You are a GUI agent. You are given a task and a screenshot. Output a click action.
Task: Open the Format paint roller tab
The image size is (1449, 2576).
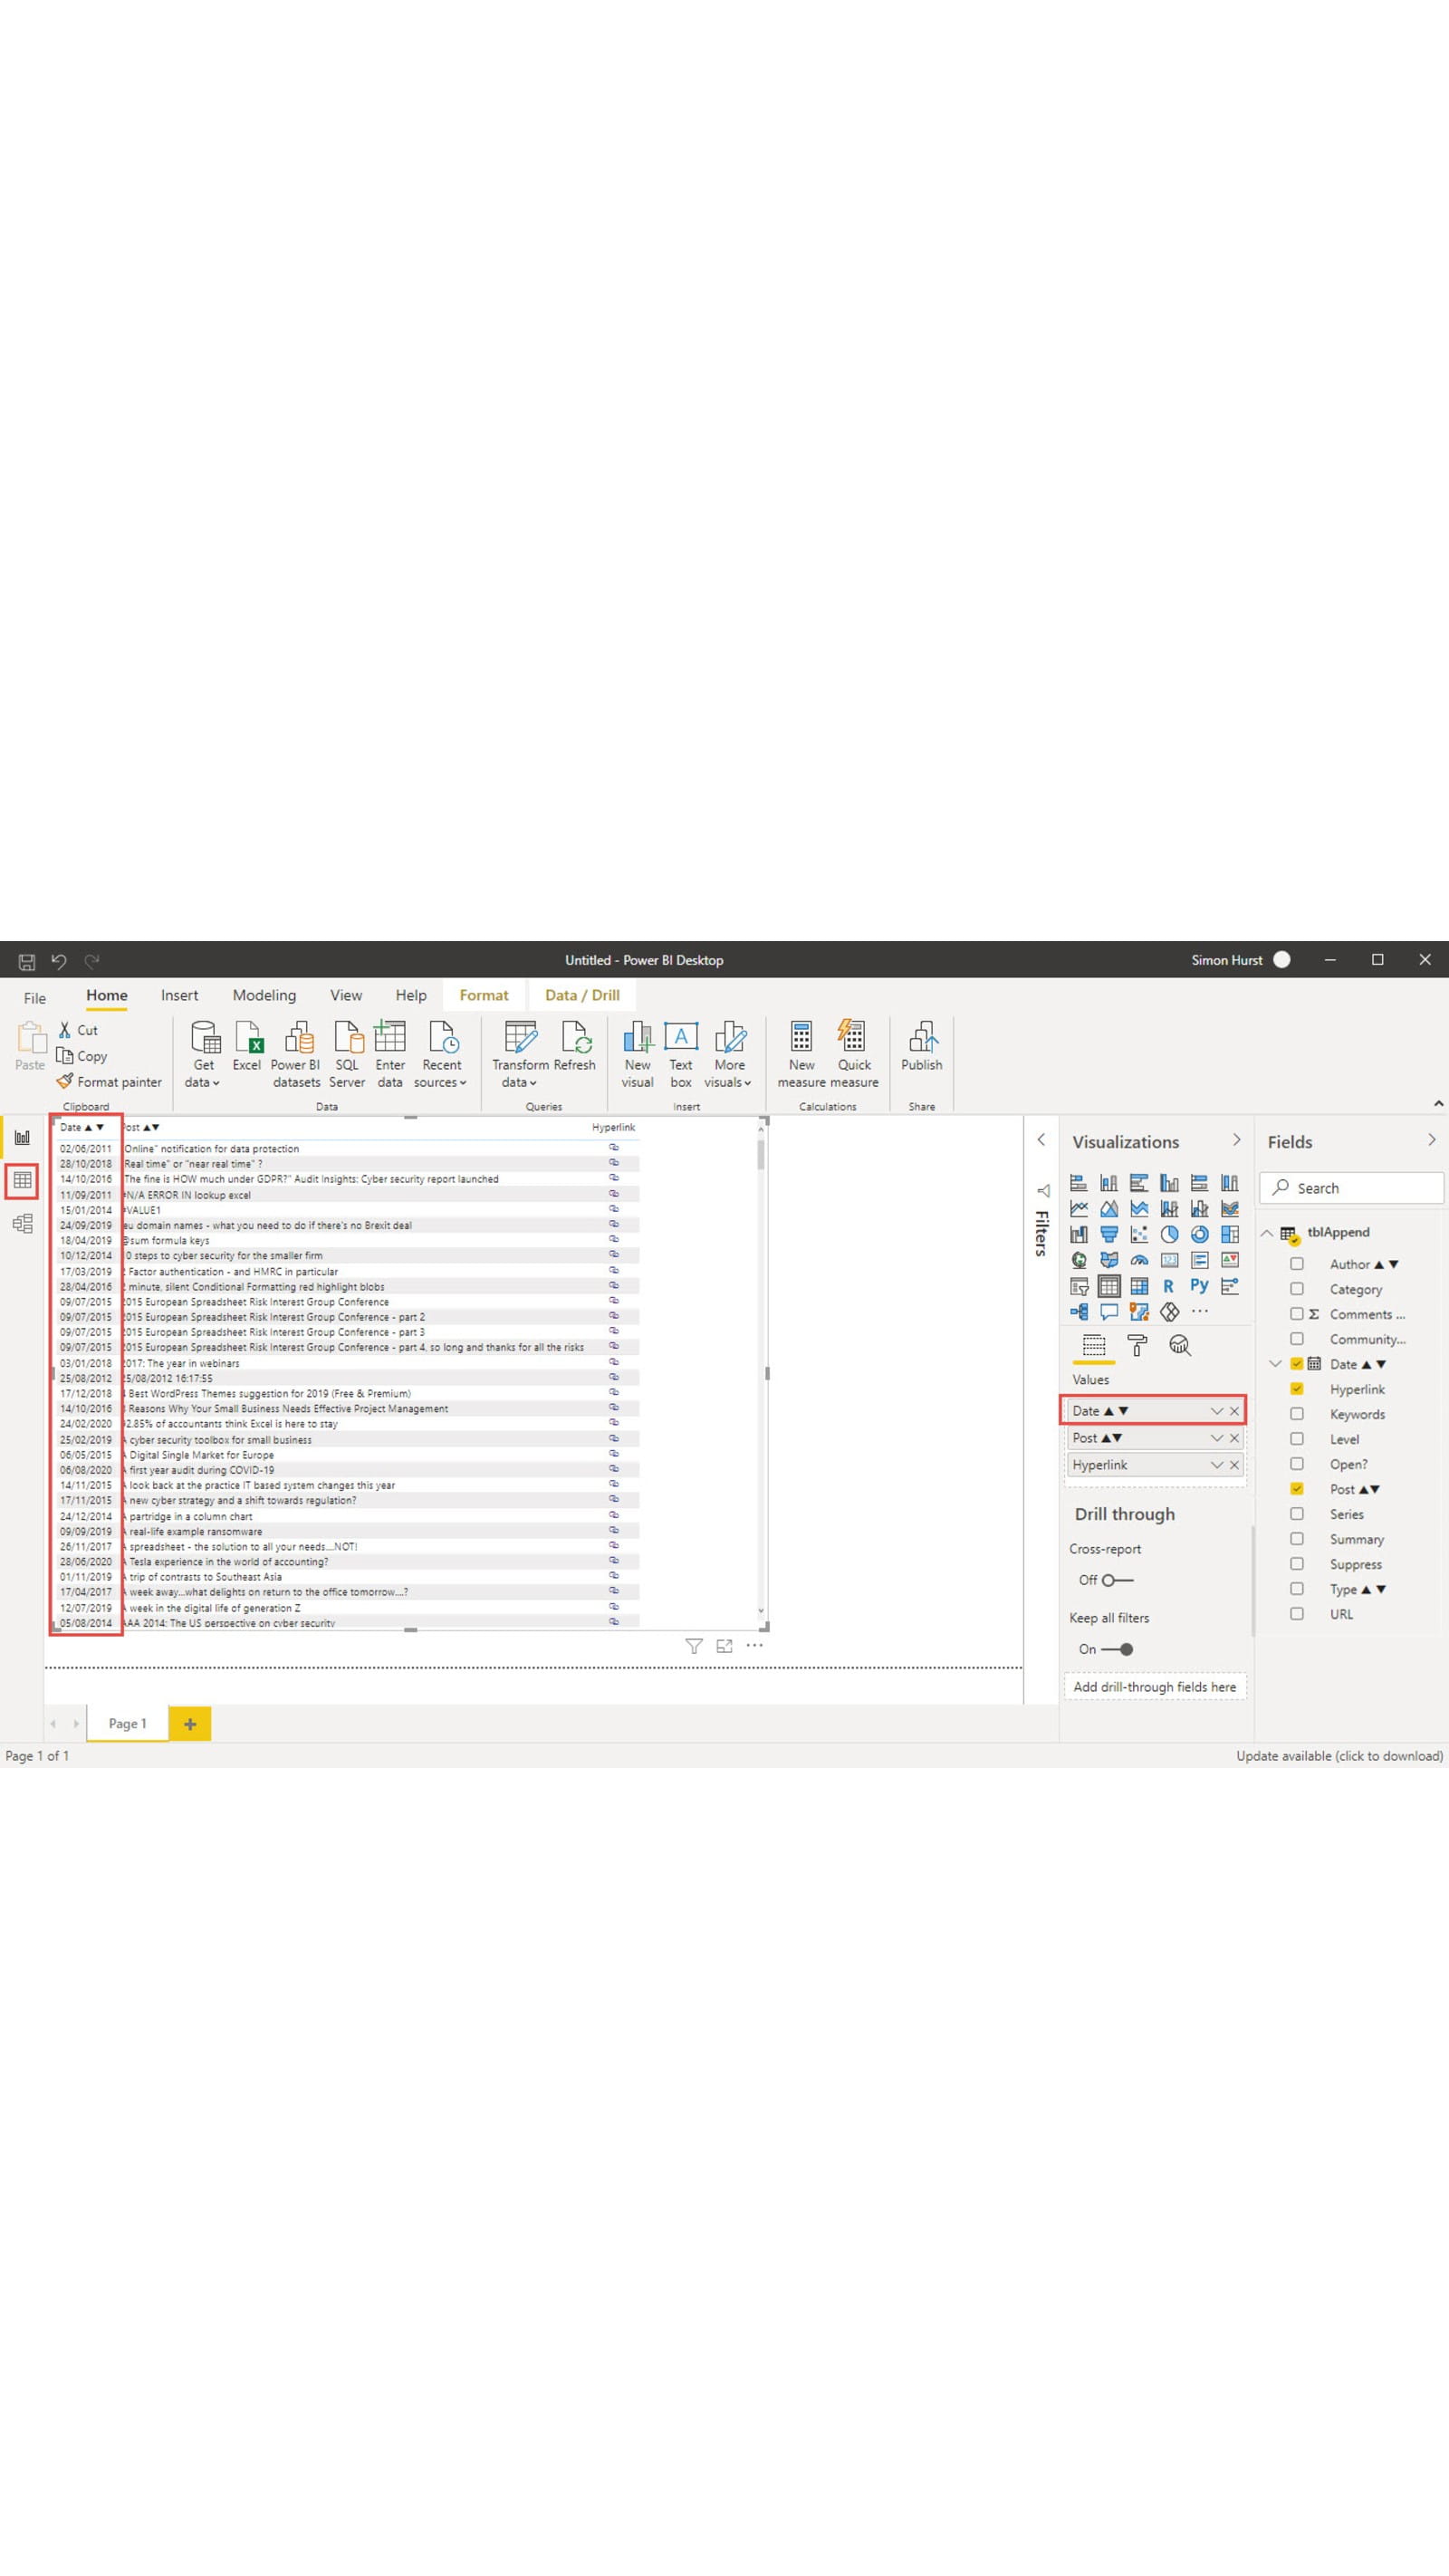1137,1346
